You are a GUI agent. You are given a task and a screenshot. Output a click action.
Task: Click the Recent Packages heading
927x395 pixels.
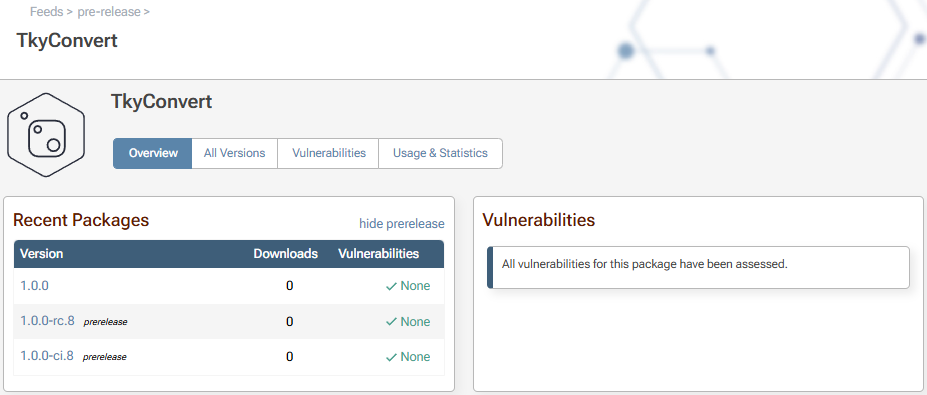[x=81, y=221]
